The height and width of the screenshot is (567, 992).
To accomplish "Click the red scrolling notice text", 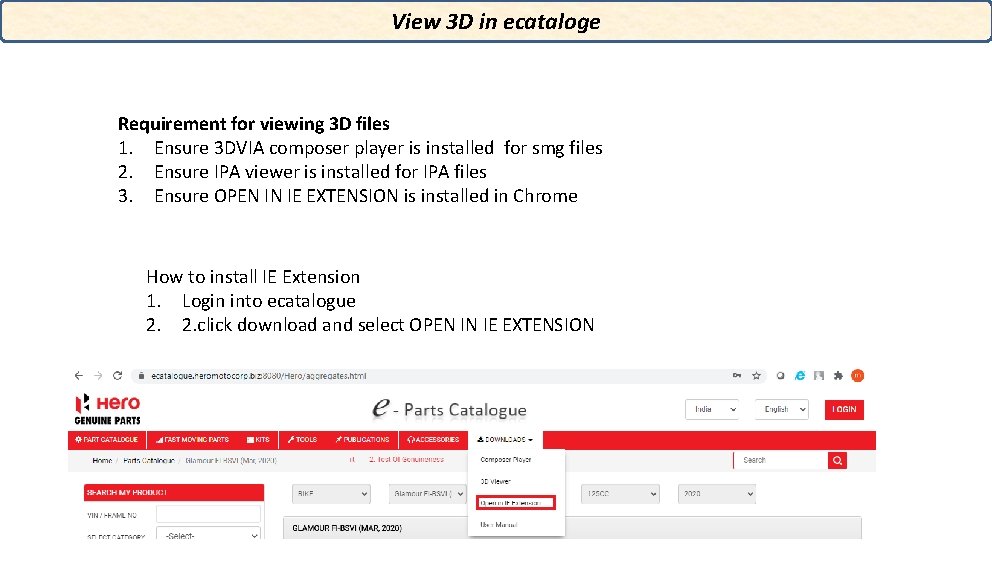I will tap(406, 459).
